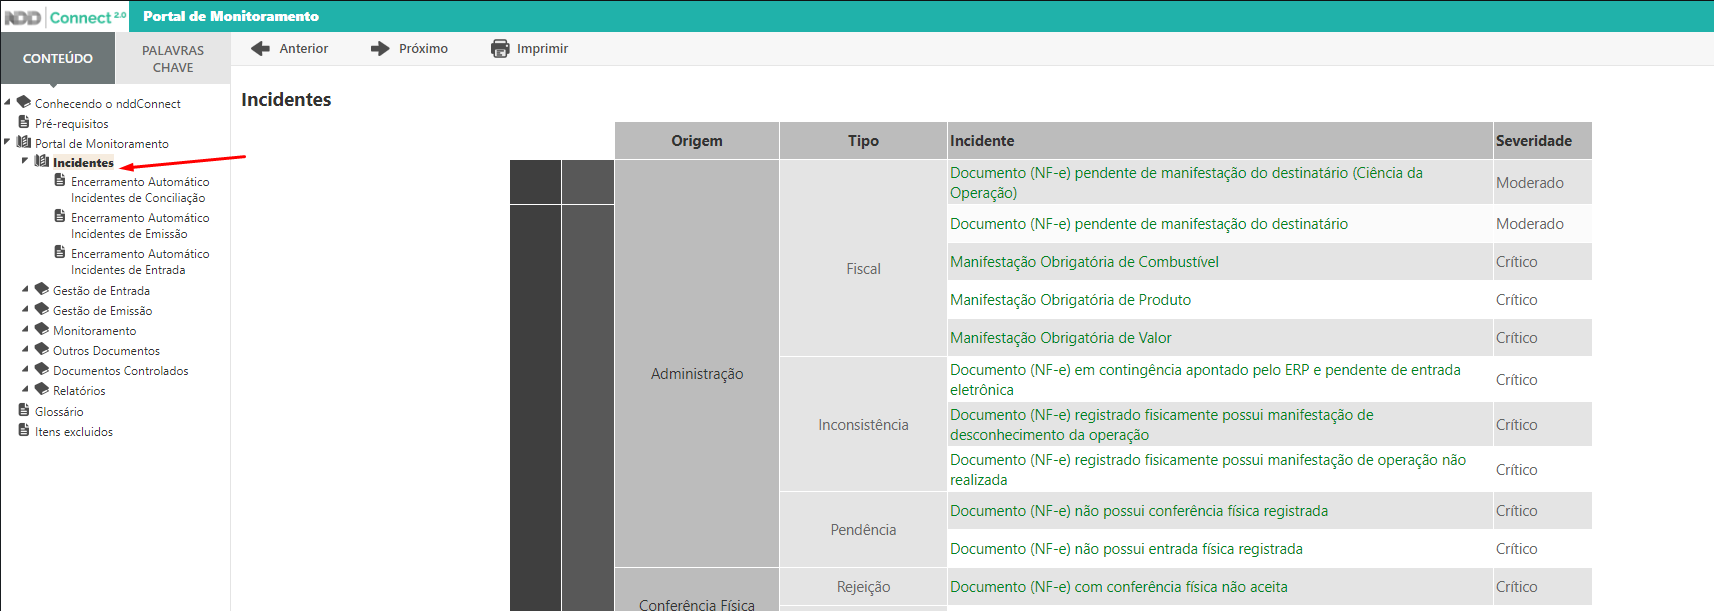1714x611 pixels.
Task: Click the Portal de Monitoramento open book icon
Action: coord(24,142)
